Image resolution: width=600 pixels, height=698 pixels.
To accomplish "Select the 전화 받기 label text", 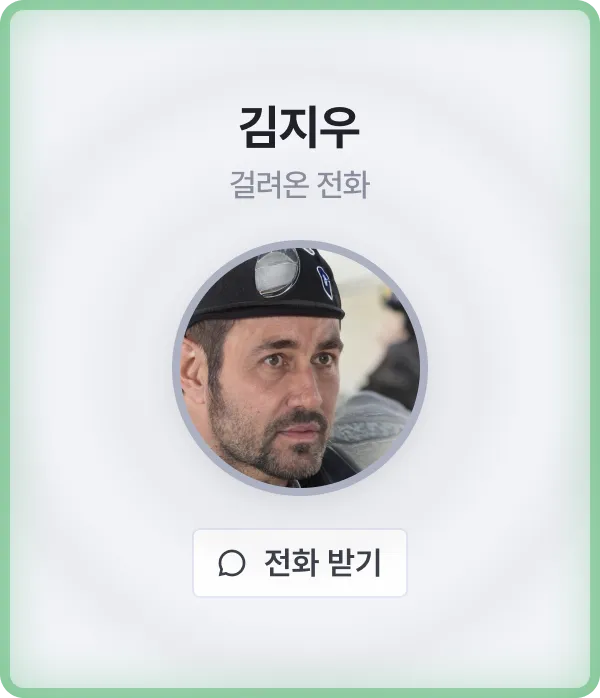I will 323,563.
